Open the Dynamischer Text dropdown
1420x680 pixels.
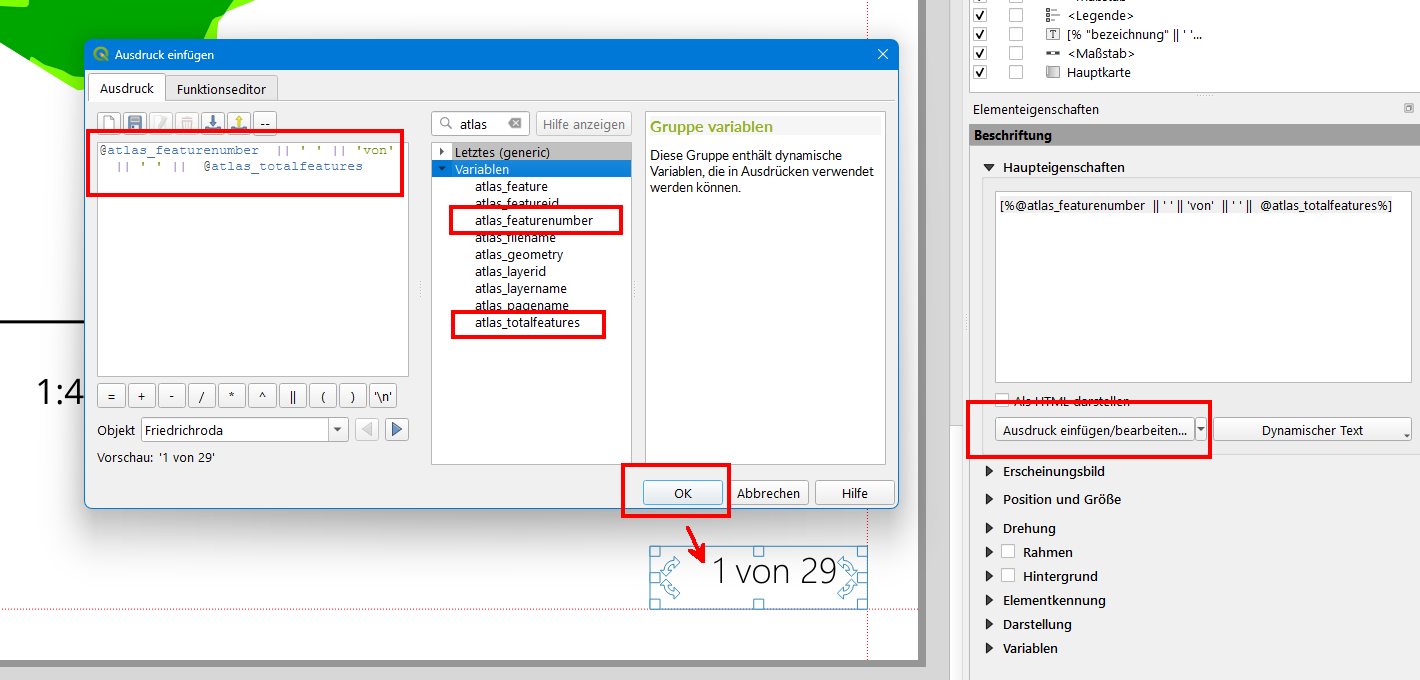point(1312,430)
